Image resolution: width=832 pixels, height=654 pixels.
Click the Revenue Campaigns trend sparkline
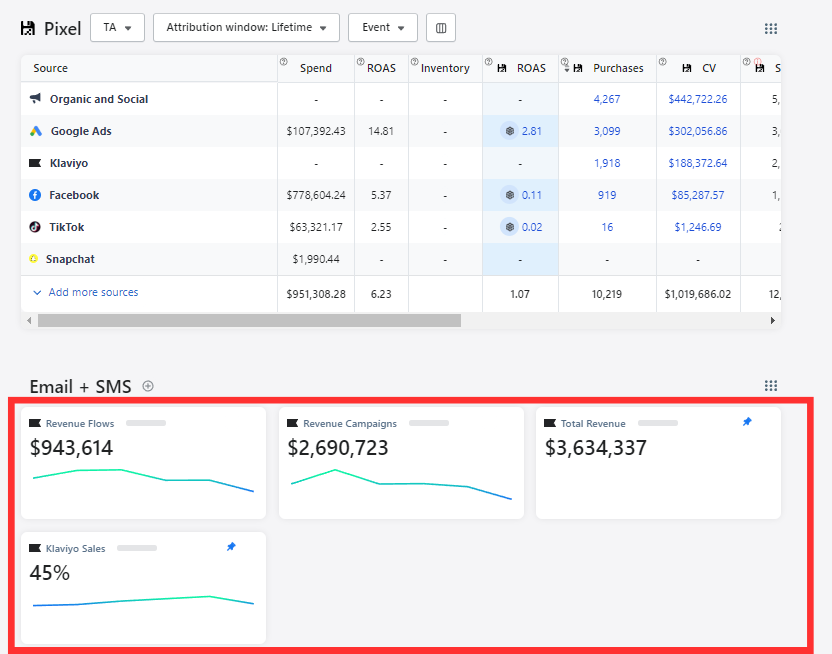(x=401, y=484)
